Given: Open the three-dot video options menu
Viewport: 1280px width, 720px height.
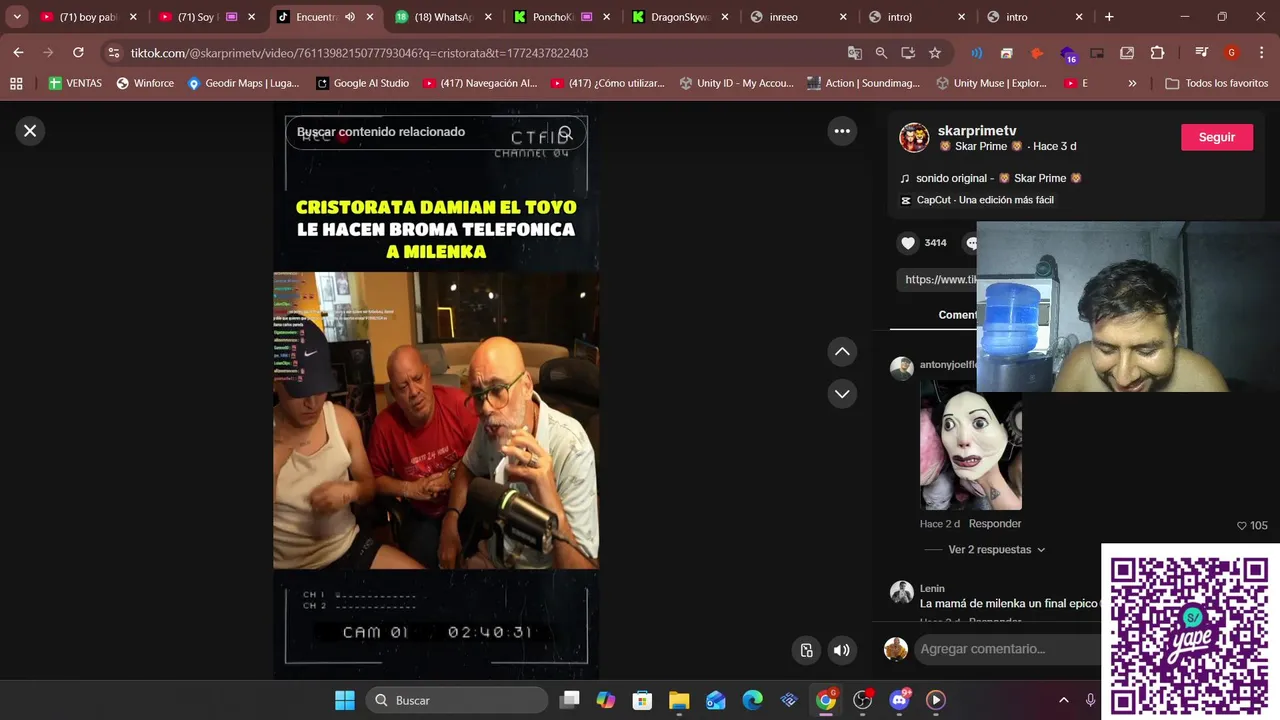Looking at the screenshot, I should tap(842, 131).
